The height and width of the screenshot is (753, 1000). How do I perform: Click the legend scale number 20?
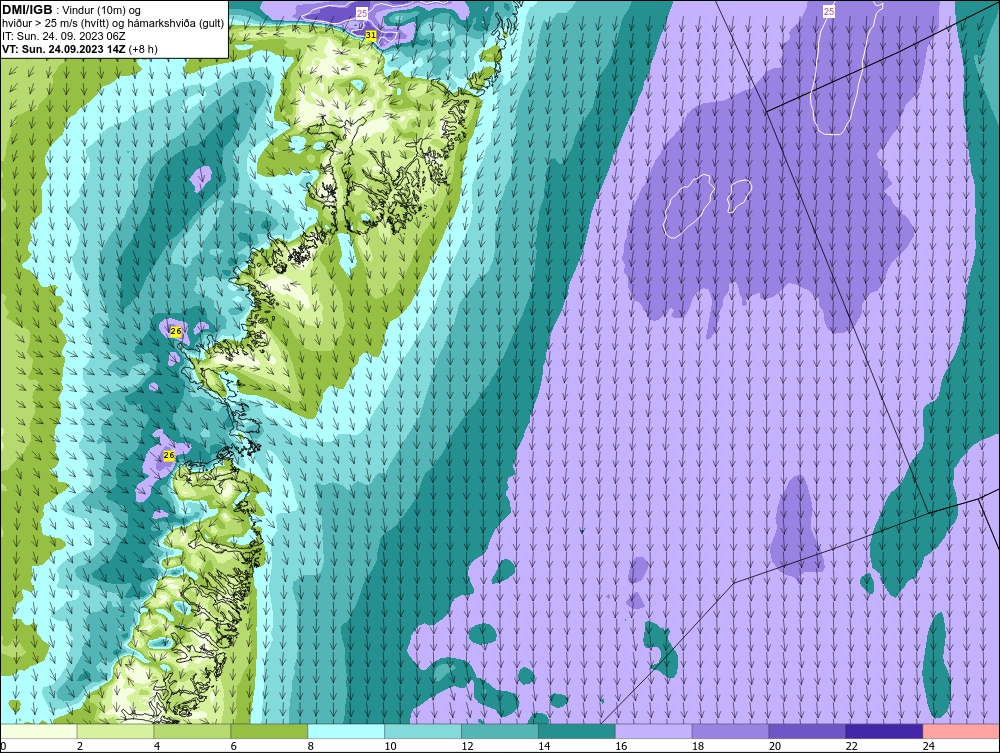775,746
